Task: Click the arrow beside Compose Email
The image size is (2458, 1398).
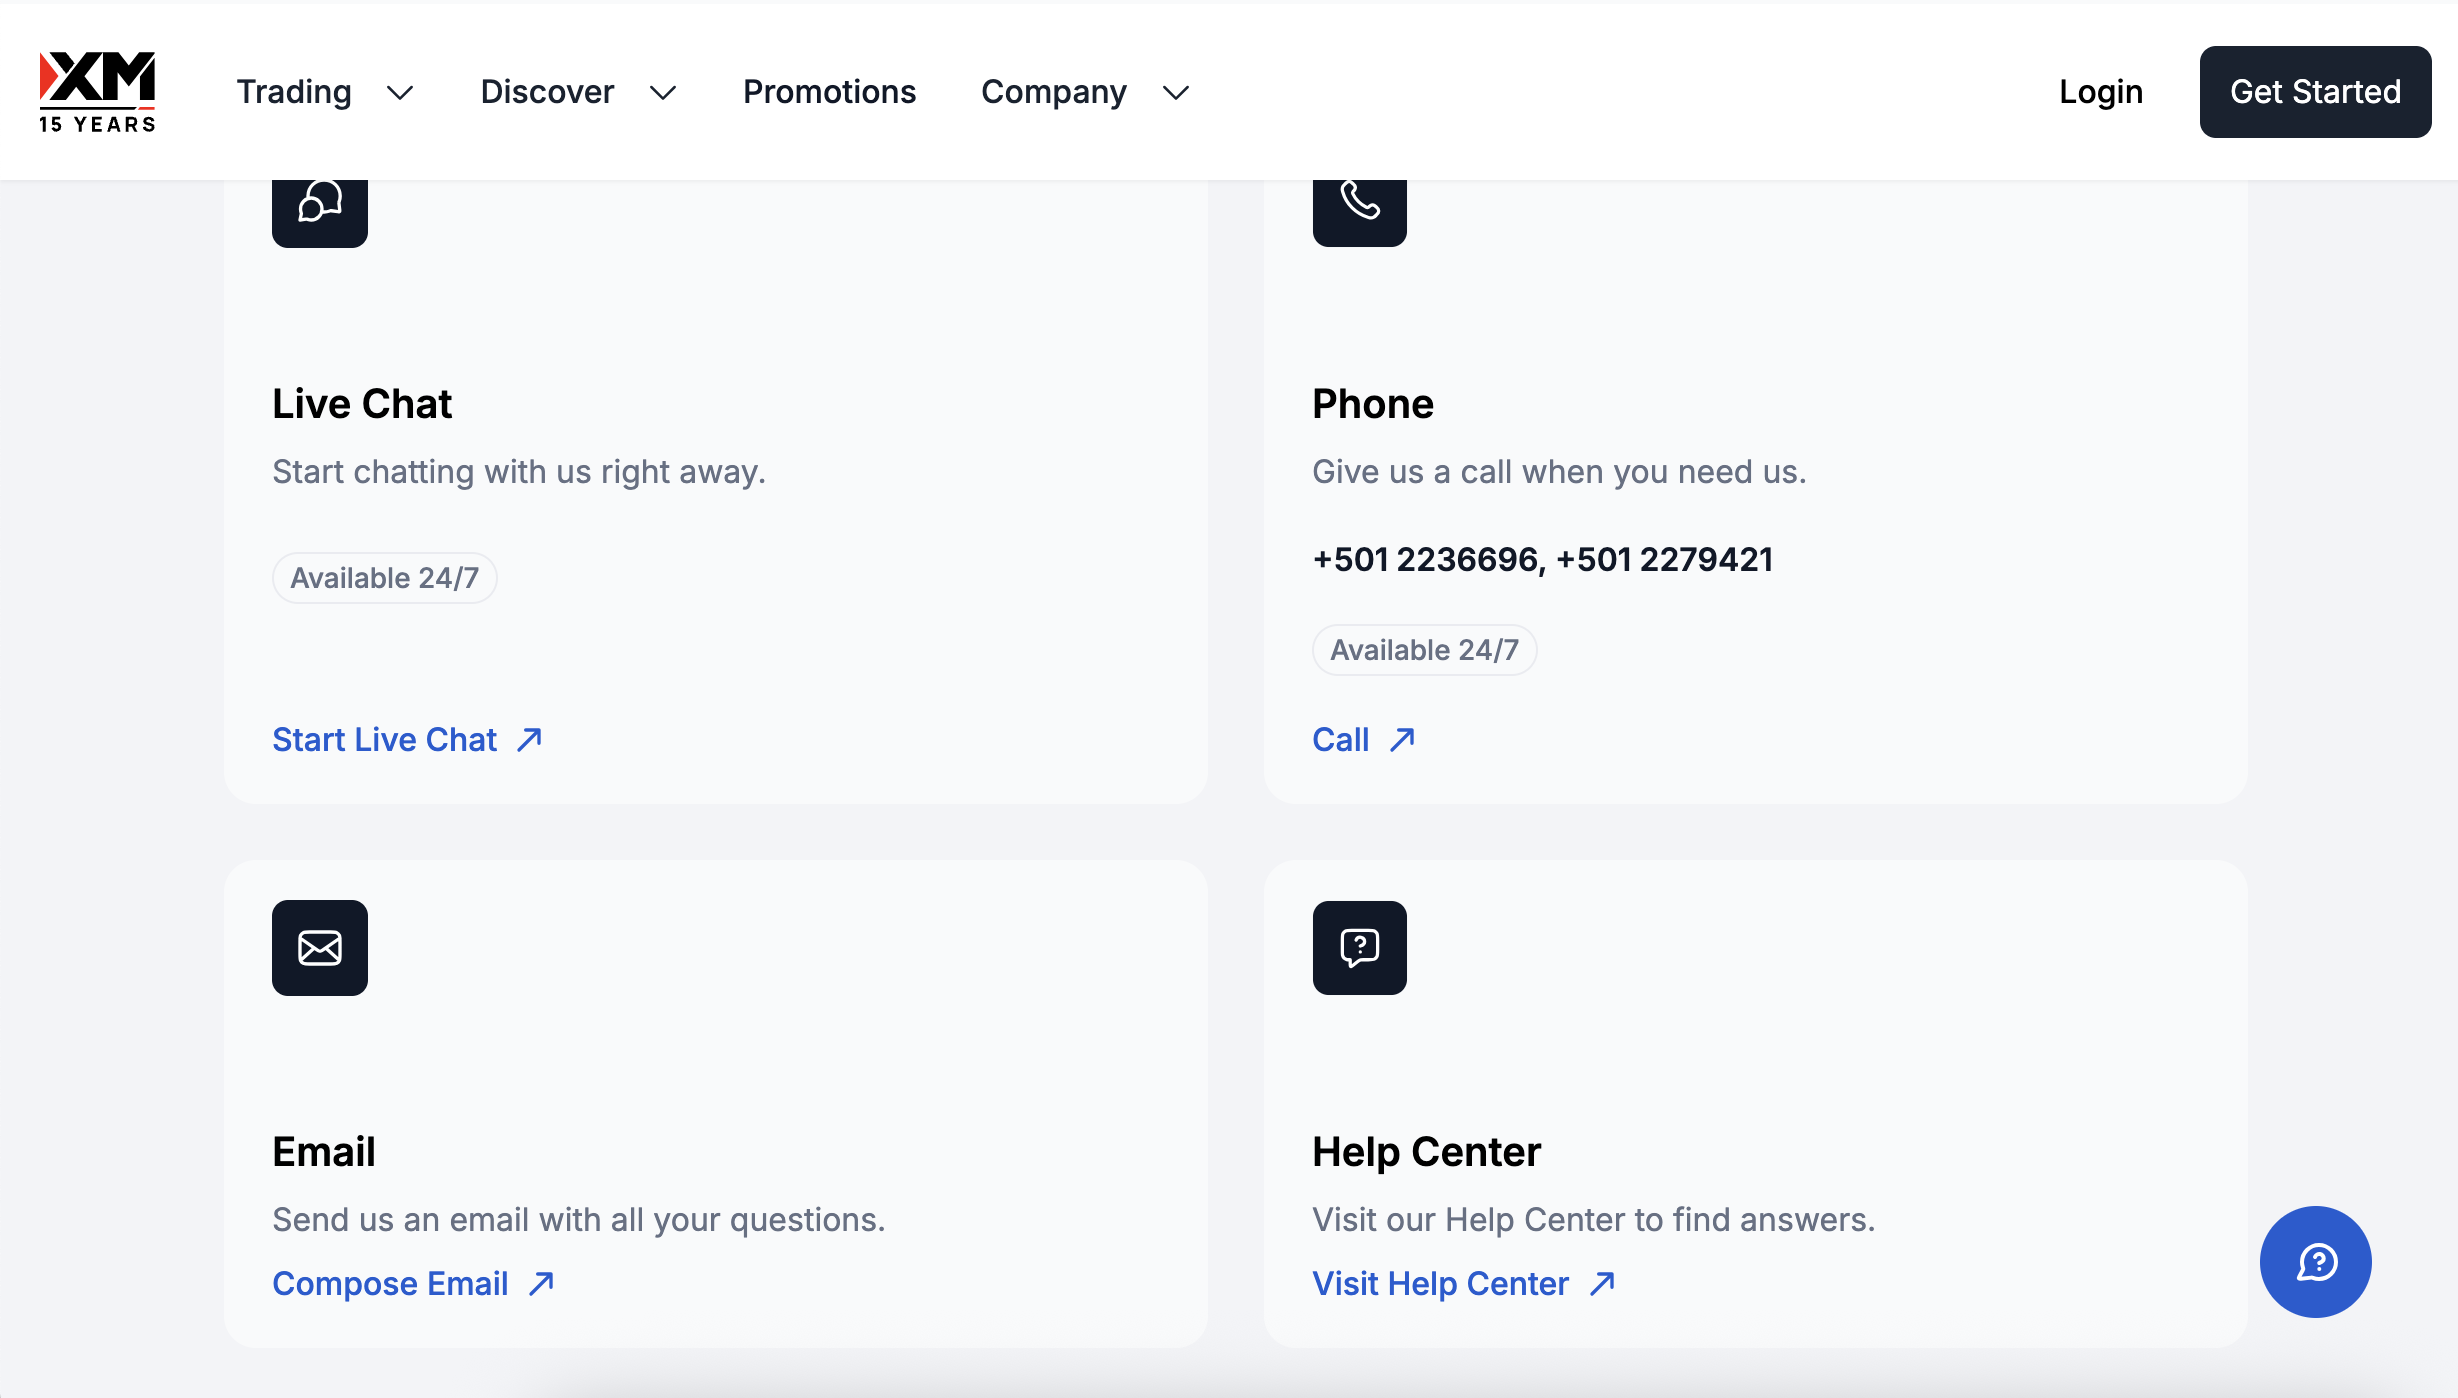Action: tap(541, 1283)
